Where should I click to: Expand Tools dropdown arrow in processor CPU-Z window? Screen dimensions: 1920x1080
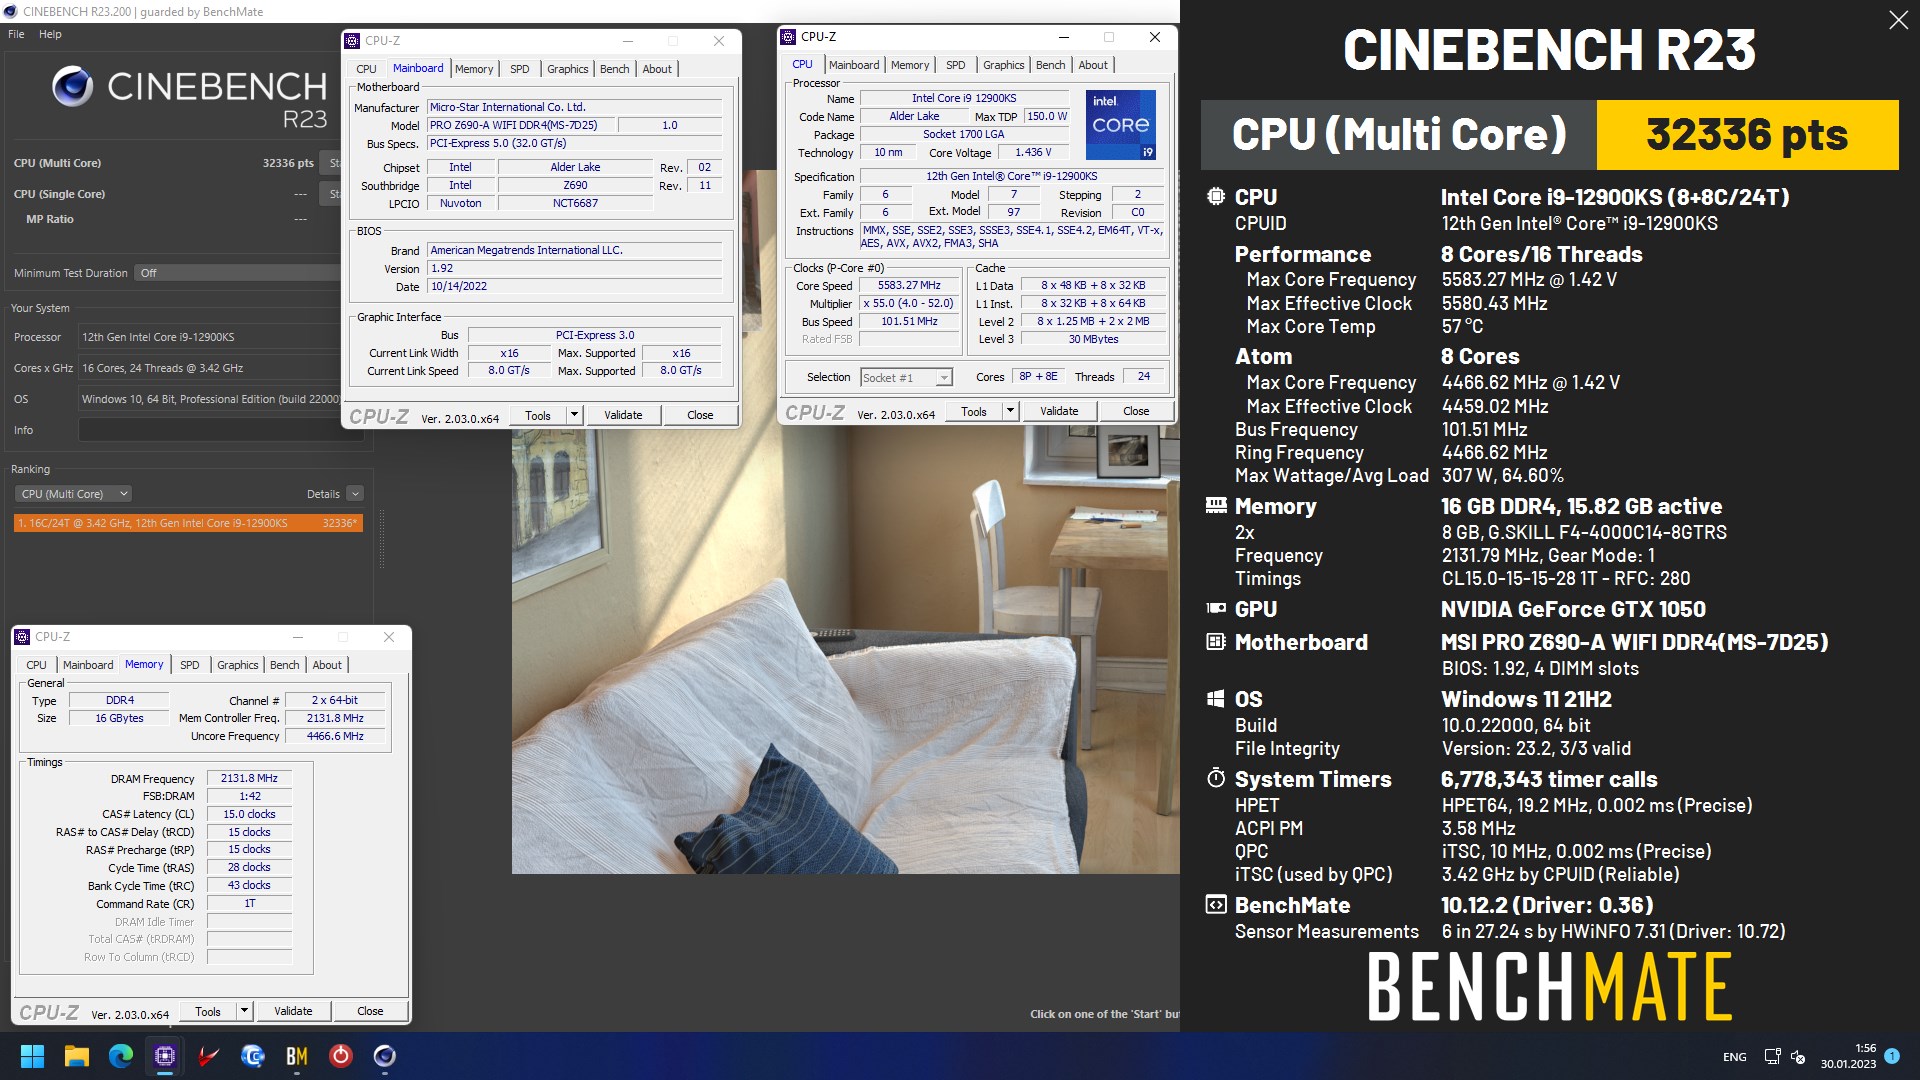(x=1010, y=411)
